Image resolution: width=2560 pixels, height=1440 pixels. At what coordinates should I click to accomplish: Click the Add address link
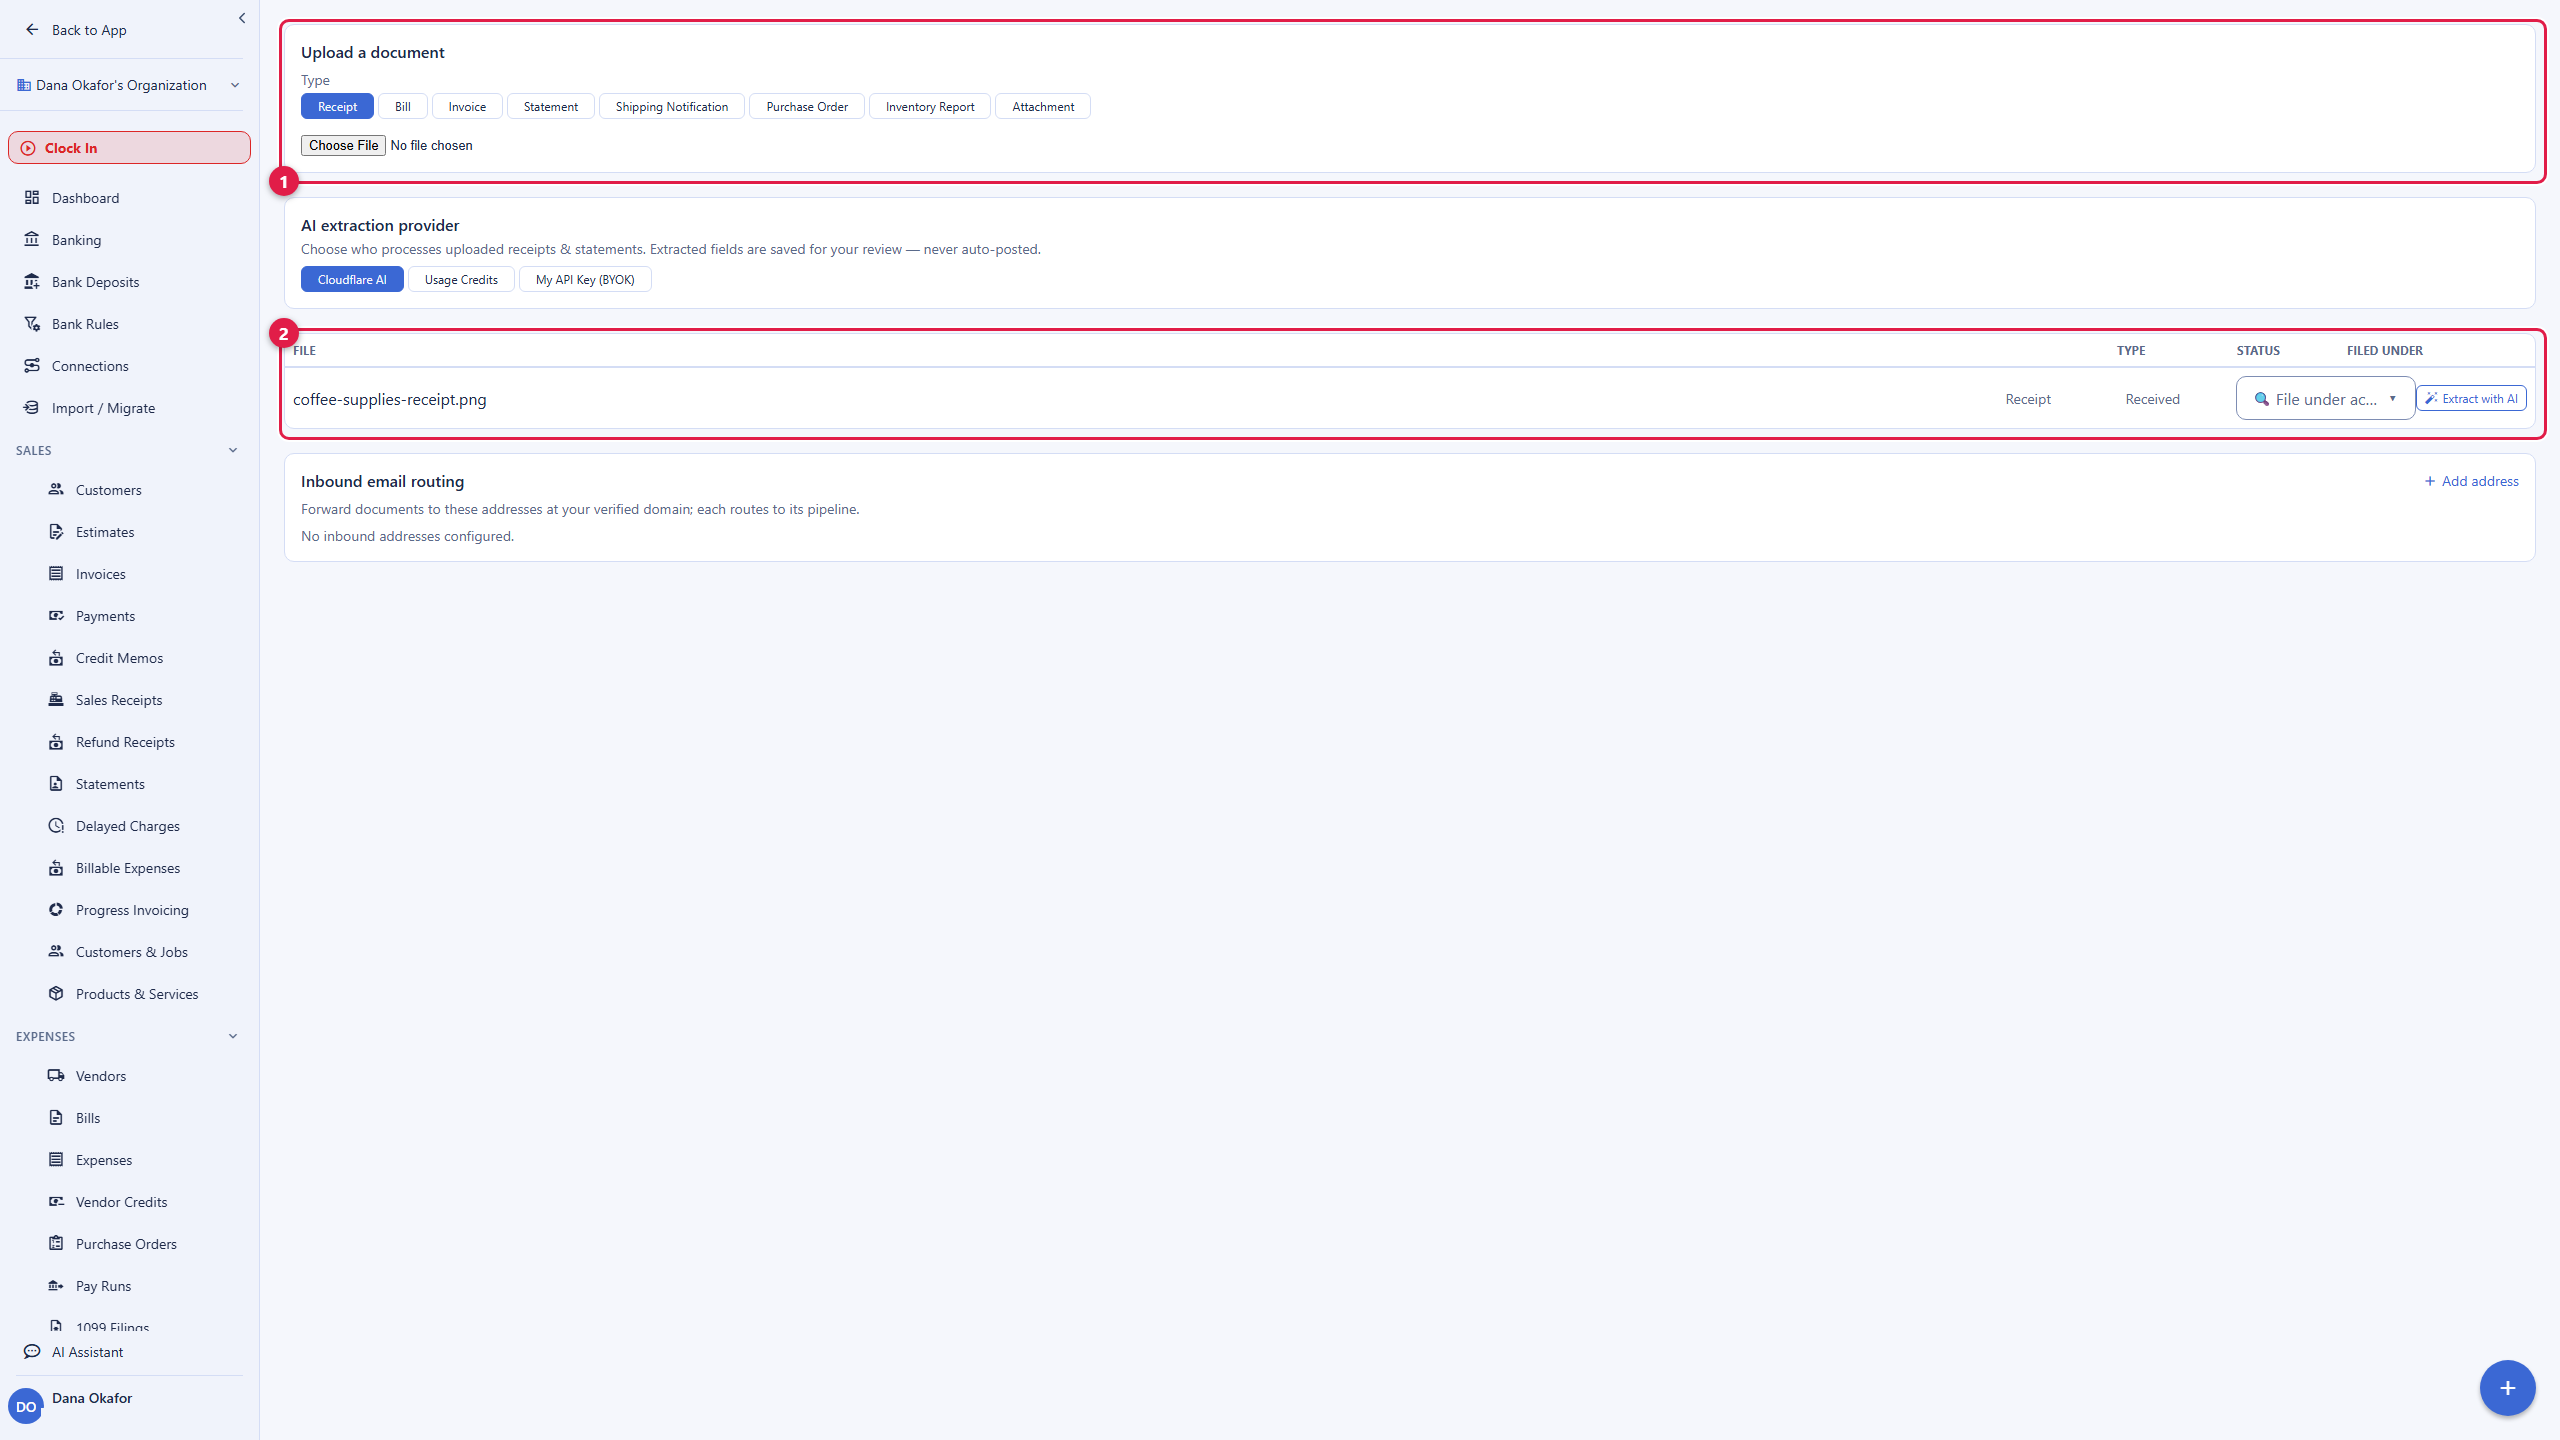(2471, 481)
